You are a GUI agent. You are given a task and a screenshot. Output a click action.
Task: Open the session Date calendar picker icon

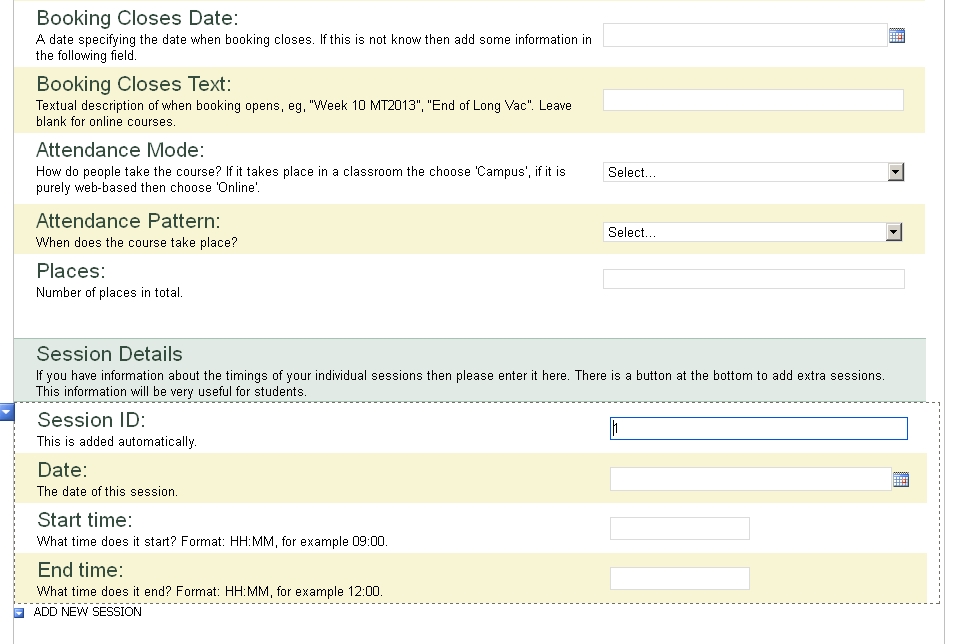(900, 480)
